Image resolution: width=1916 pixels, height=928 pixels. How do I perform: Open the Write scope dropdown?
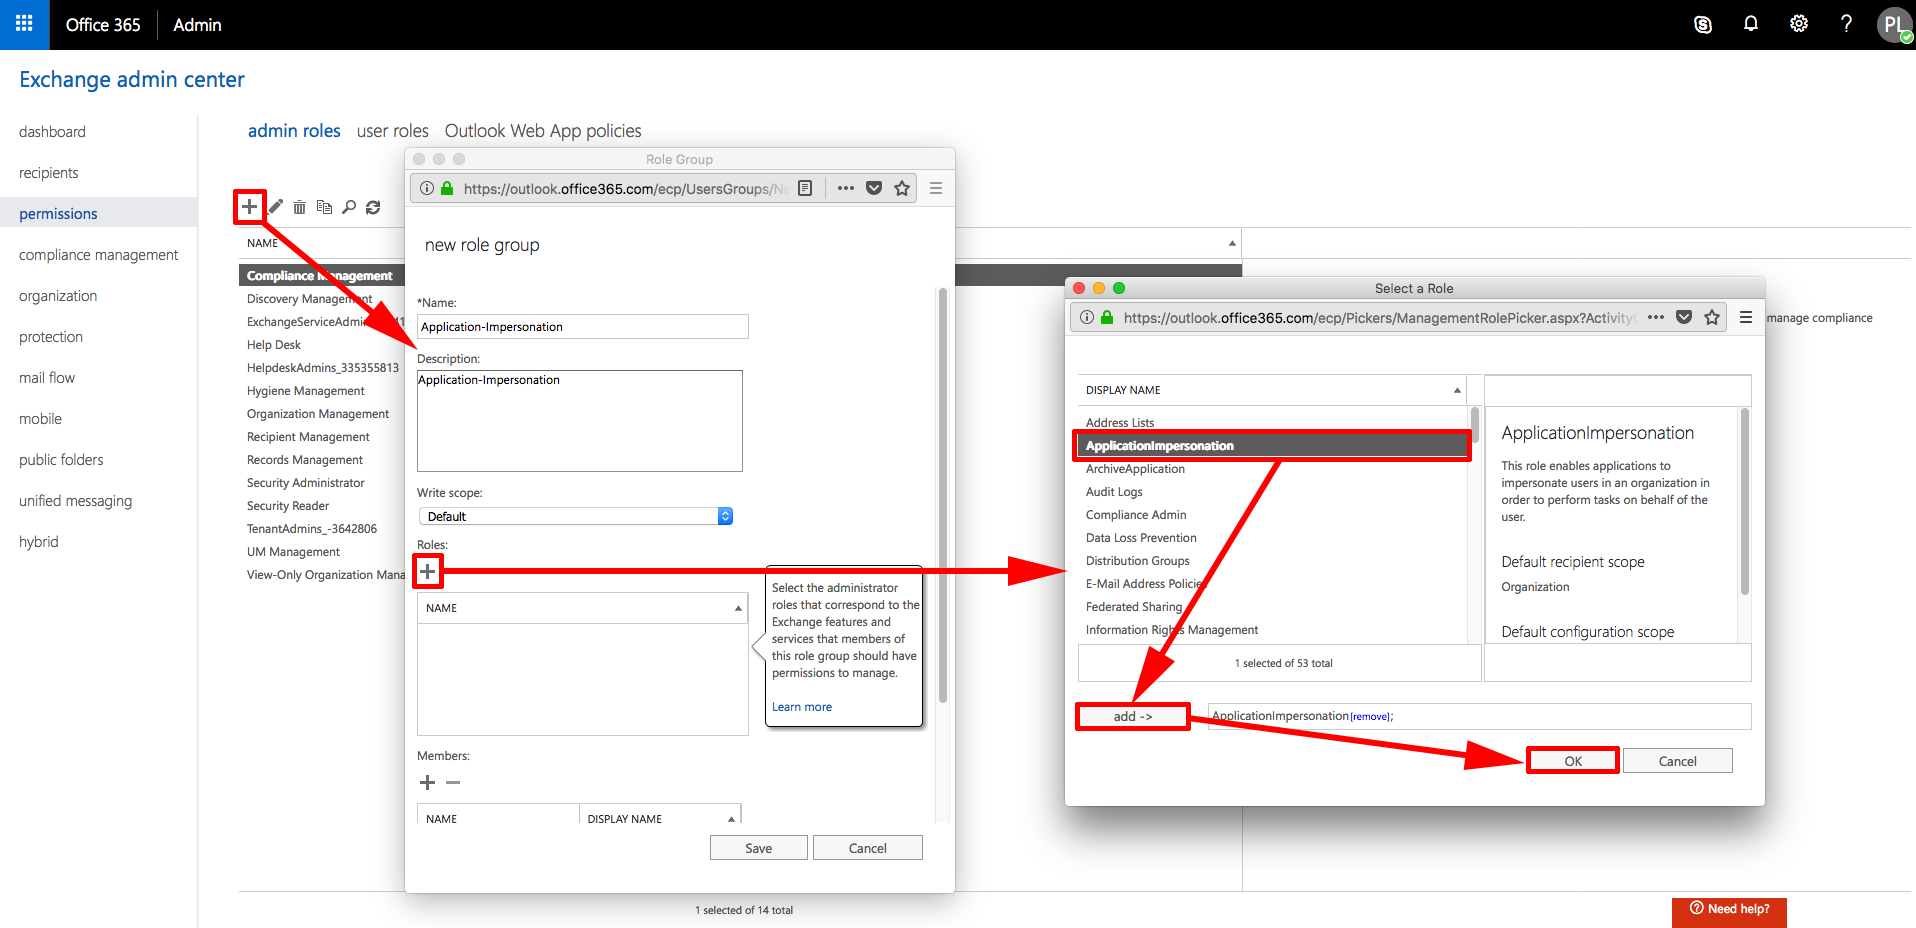(576, 516)
